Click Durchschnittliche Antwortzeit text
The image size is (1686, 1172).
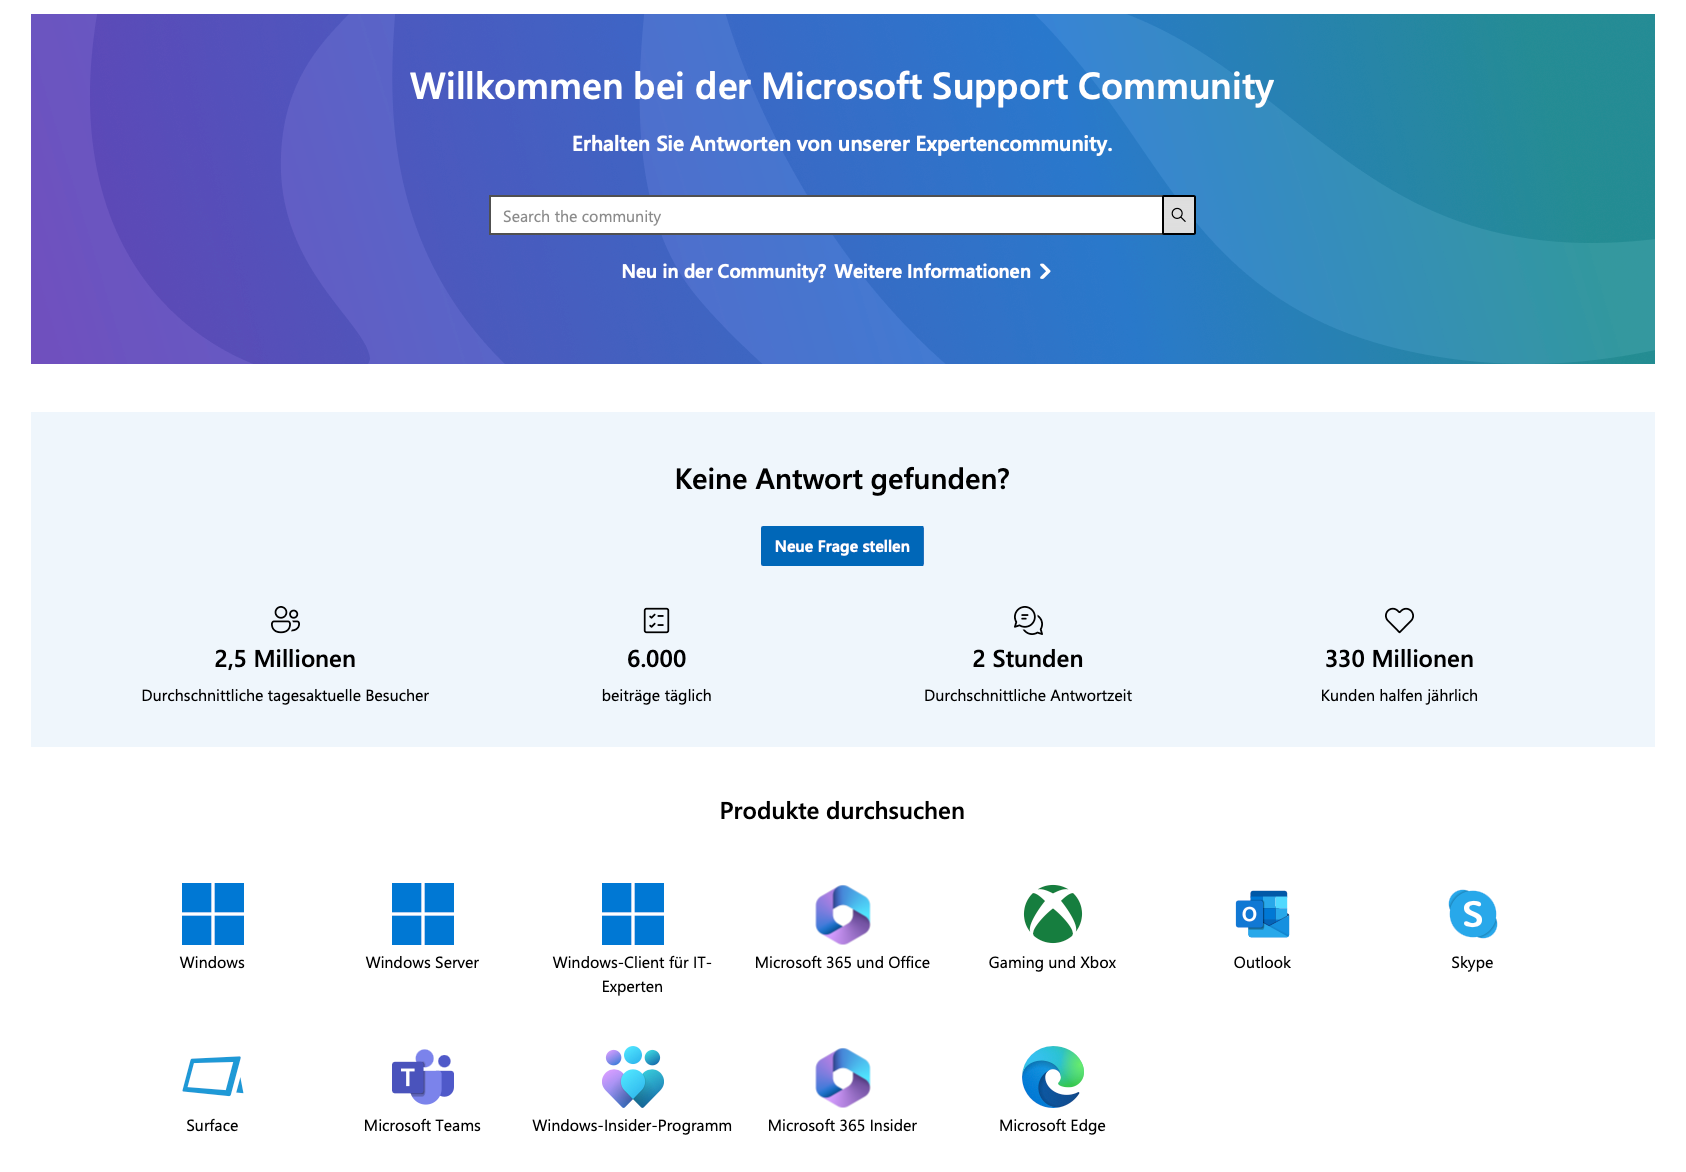1028,695
